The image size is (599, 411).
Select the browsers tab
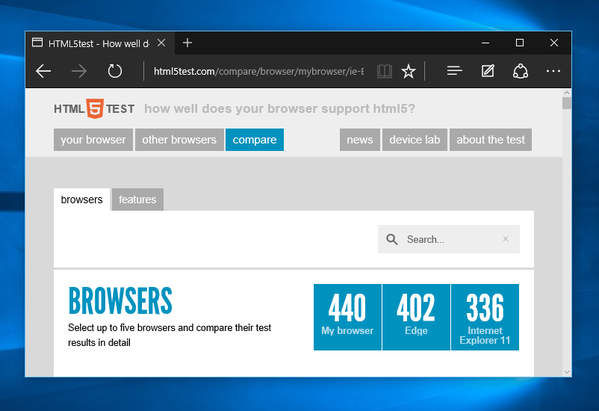82,199
